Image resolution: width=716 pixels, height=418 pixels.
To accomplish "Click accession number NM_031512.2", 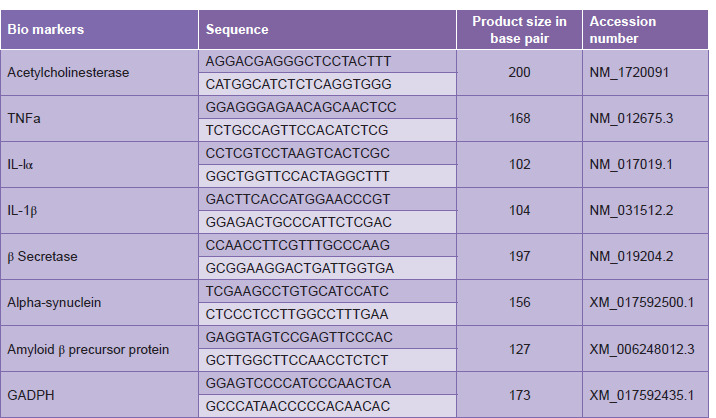I will point(631,211).
